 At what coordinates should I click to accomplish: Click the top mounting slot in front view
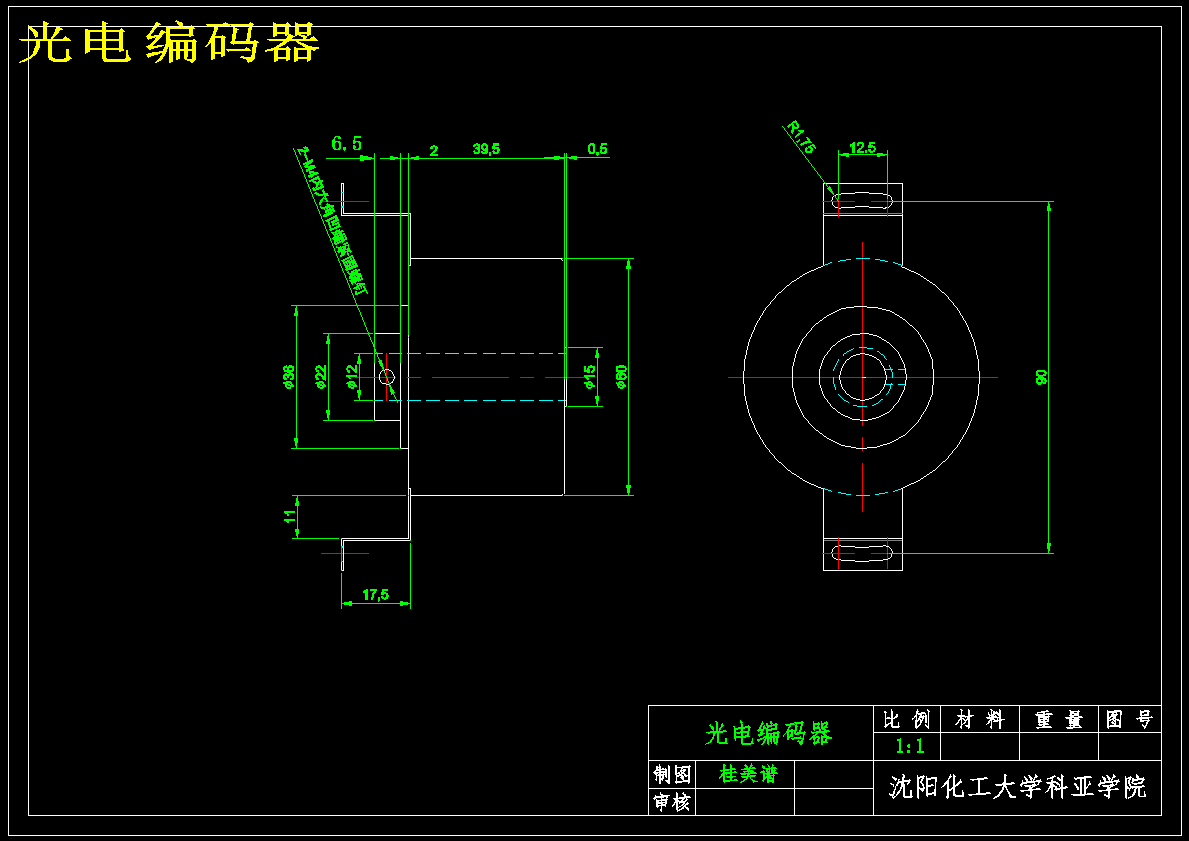pyautogui.click(x=863, y=201)
